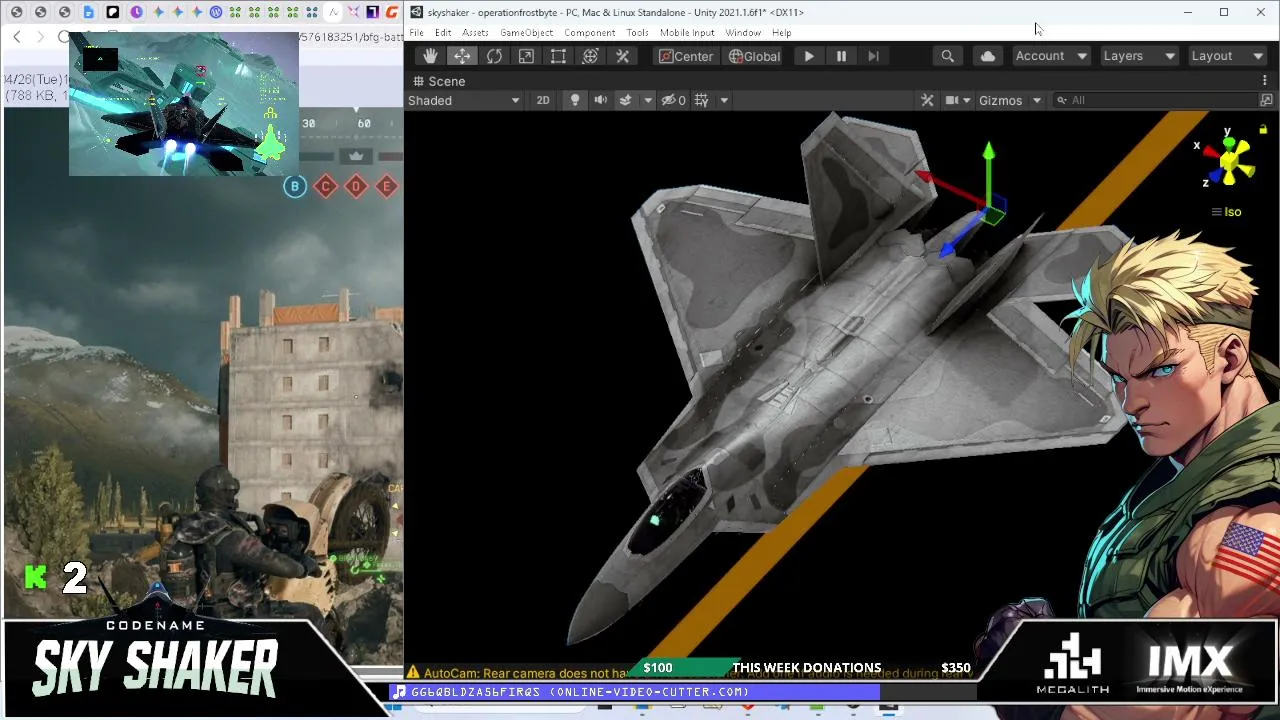Select the WordPress browser tab

pos(215,12)
